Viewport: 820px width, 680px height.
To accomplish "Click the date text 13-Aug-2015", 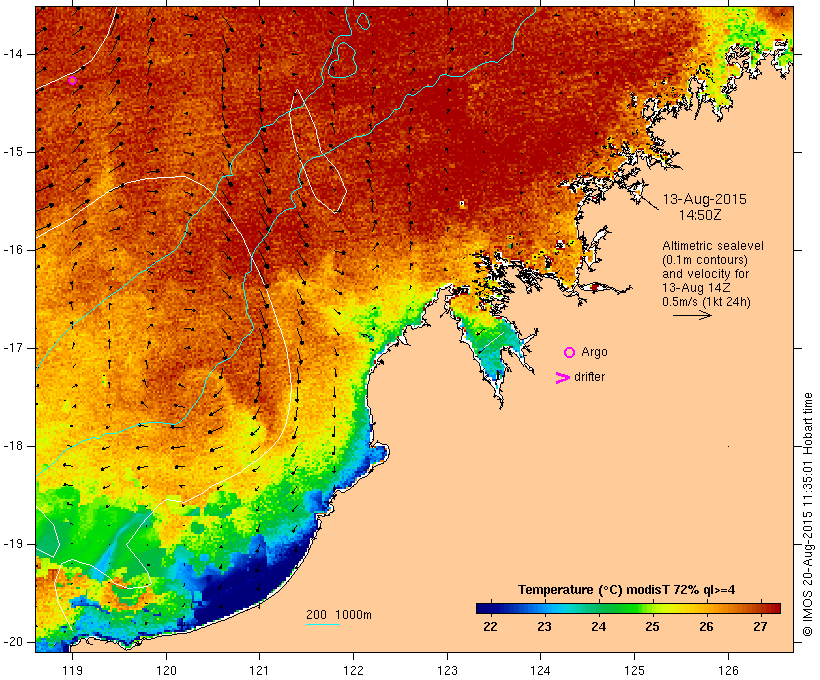I will tap(704, 199).
